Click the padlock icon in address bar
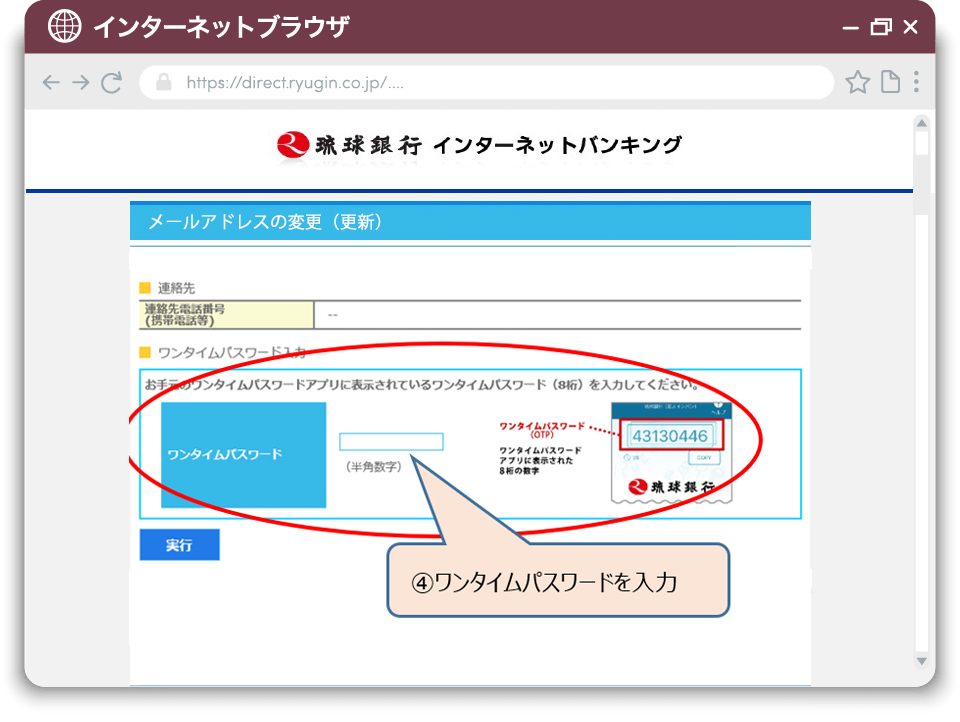This screenshot has width=960, height=722. pyautogui.click(x=163, y=82)
